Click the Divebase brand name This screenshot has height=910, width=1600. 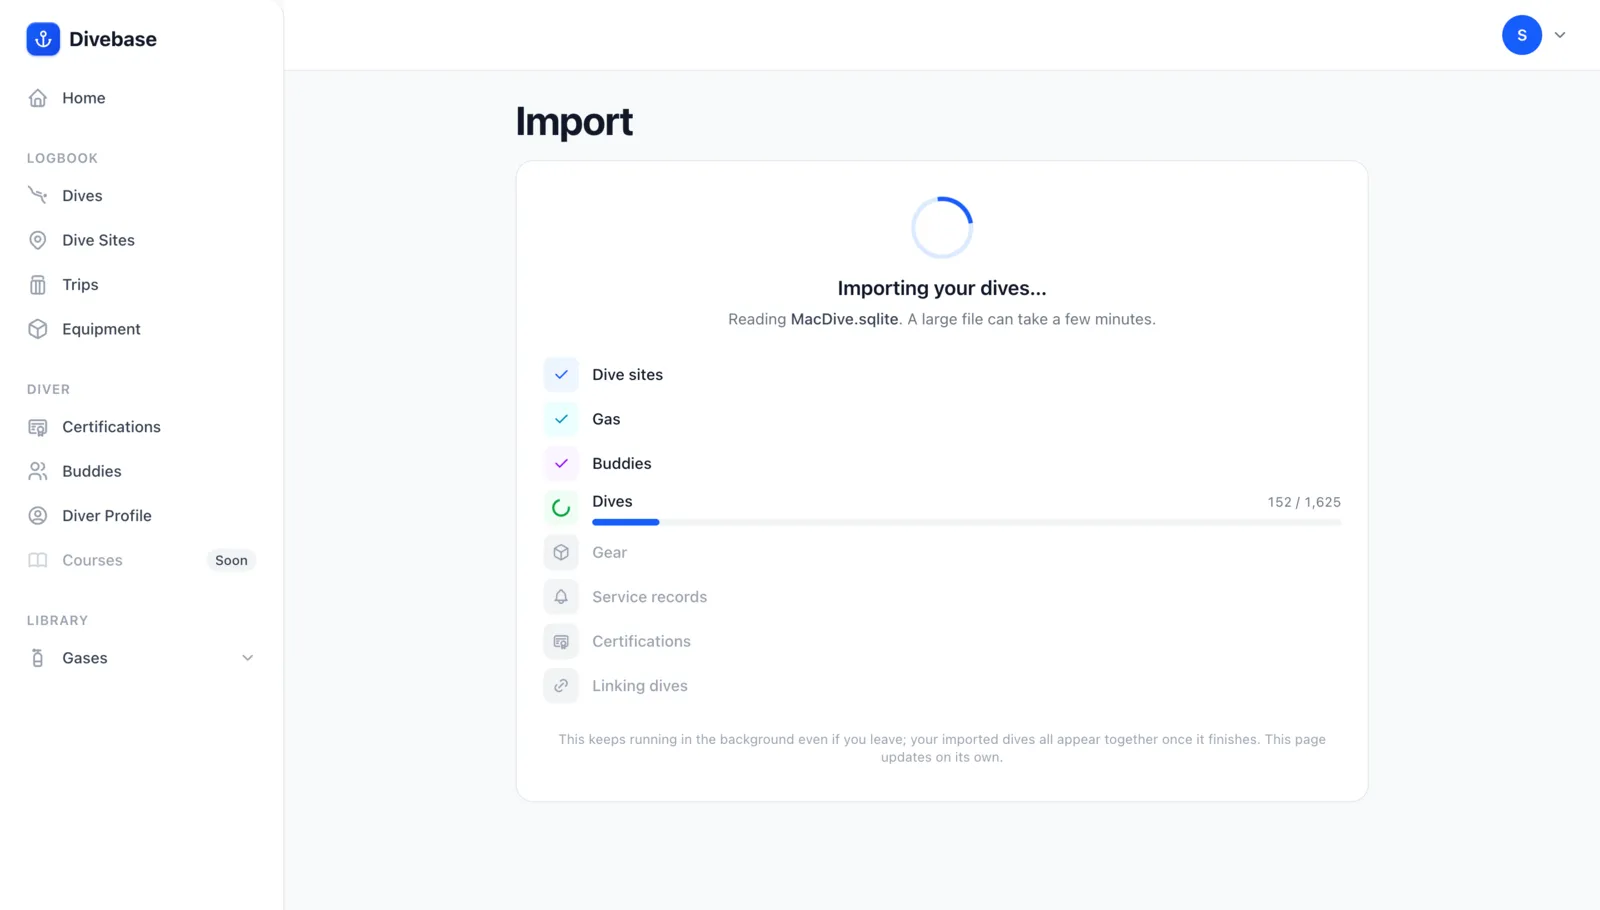click(113, 39)
